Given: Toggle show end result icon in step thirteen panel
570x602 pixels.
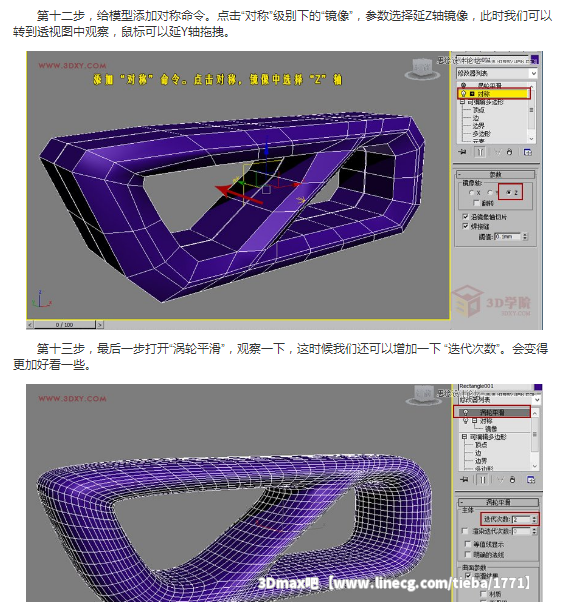Looking at the screenshot, I should [482, 480].
